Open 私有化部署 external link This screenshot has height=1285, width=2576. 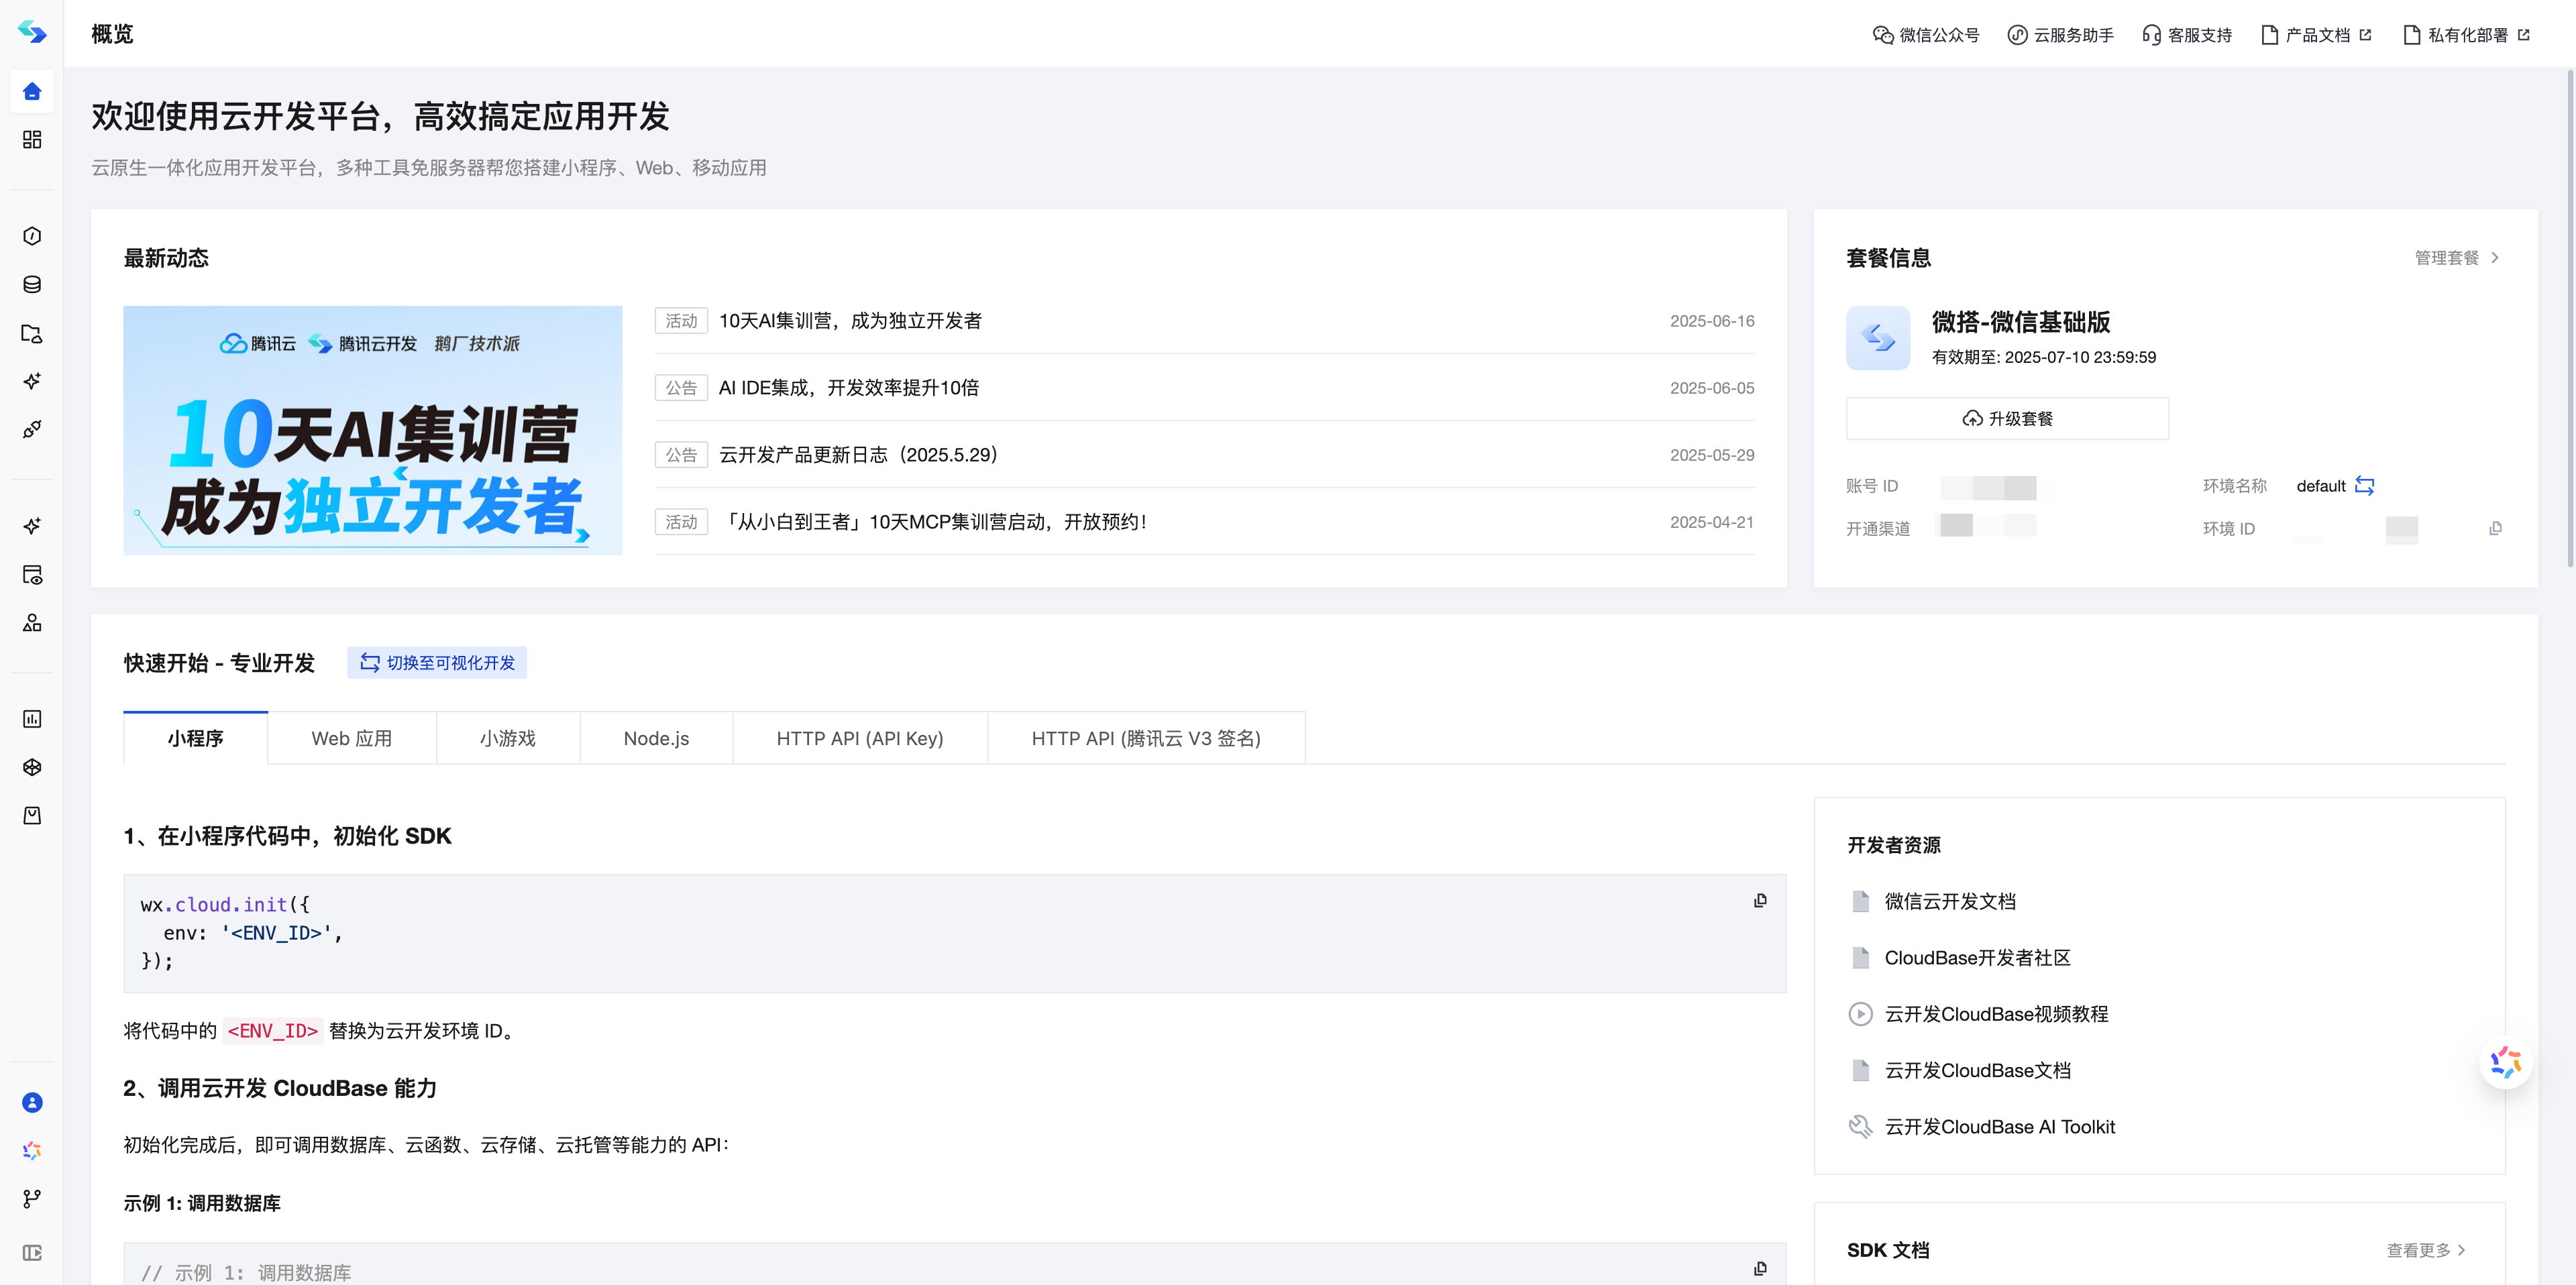click(x=2466, y=35)
